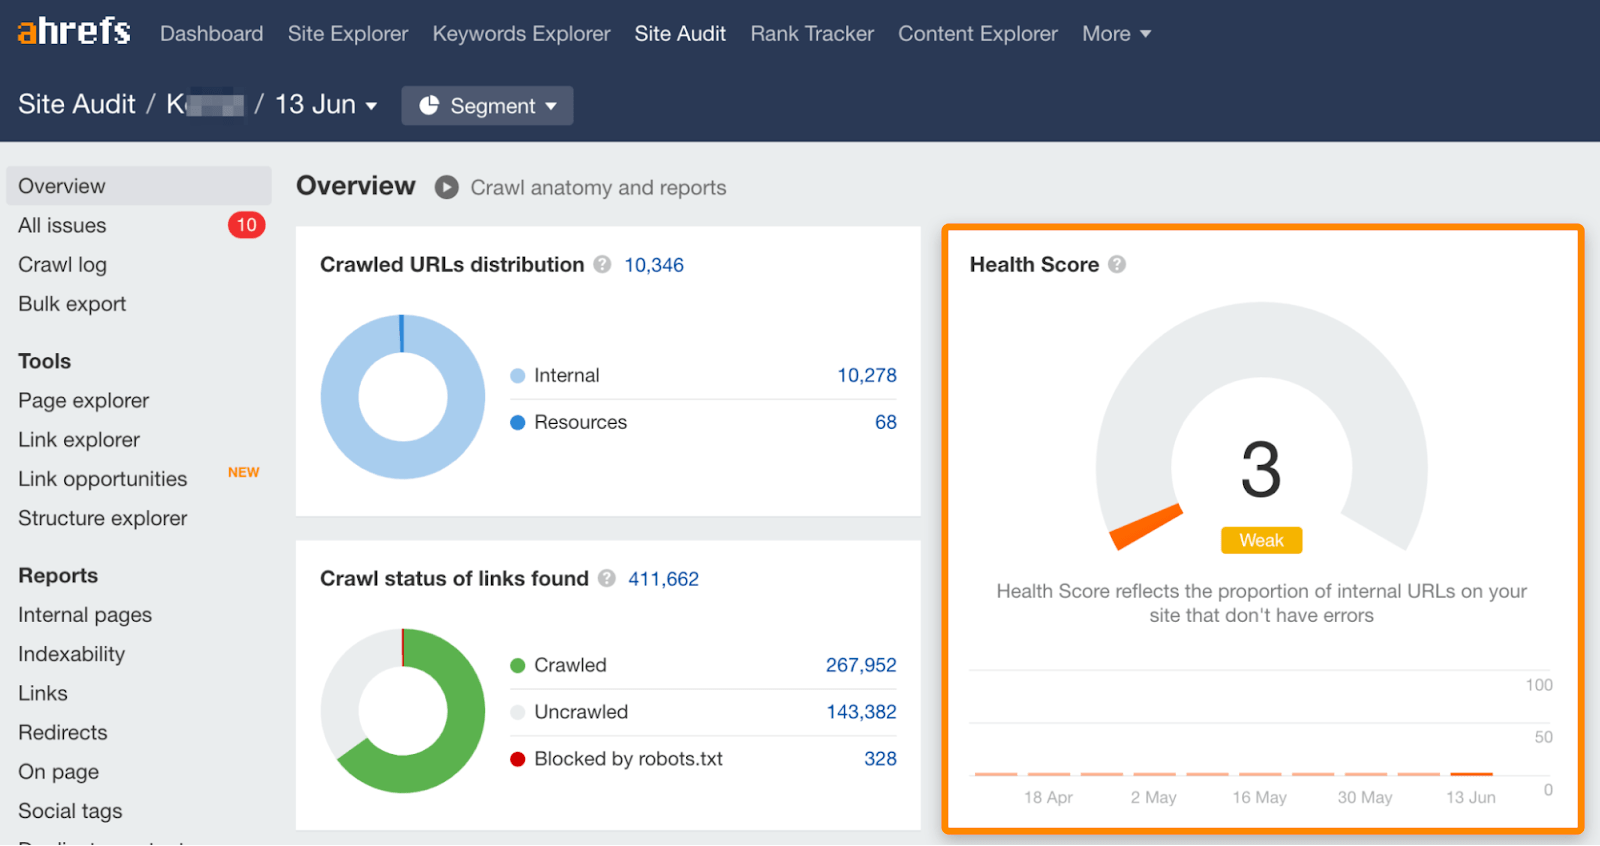Viewport: 1600px width, 846px height.
Task: Open the Crawl log sidebar link
Action: (62, 265)
